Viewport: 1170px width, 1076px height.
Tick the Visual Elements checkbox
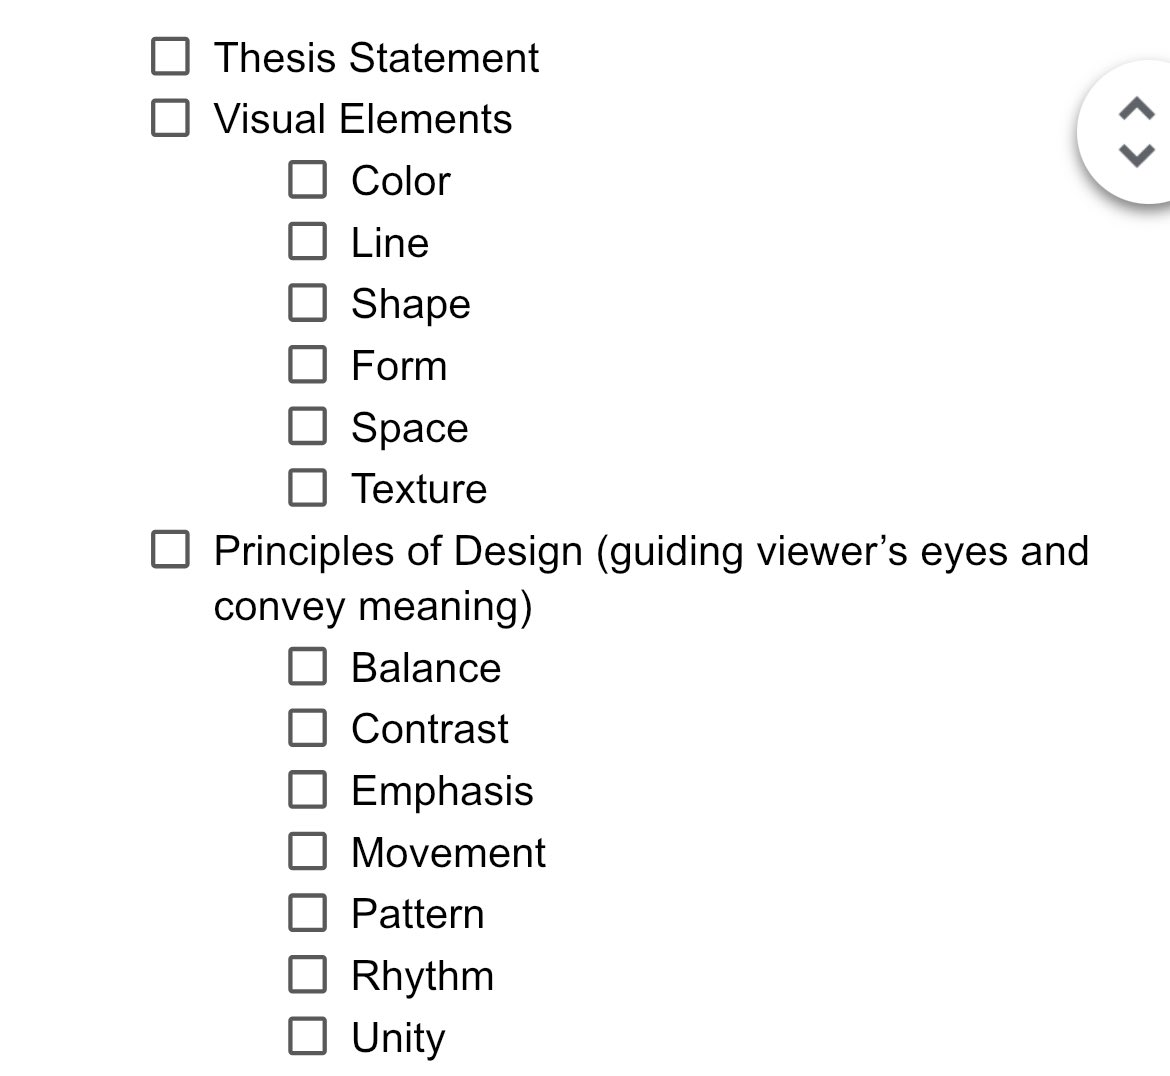(170, 118)
